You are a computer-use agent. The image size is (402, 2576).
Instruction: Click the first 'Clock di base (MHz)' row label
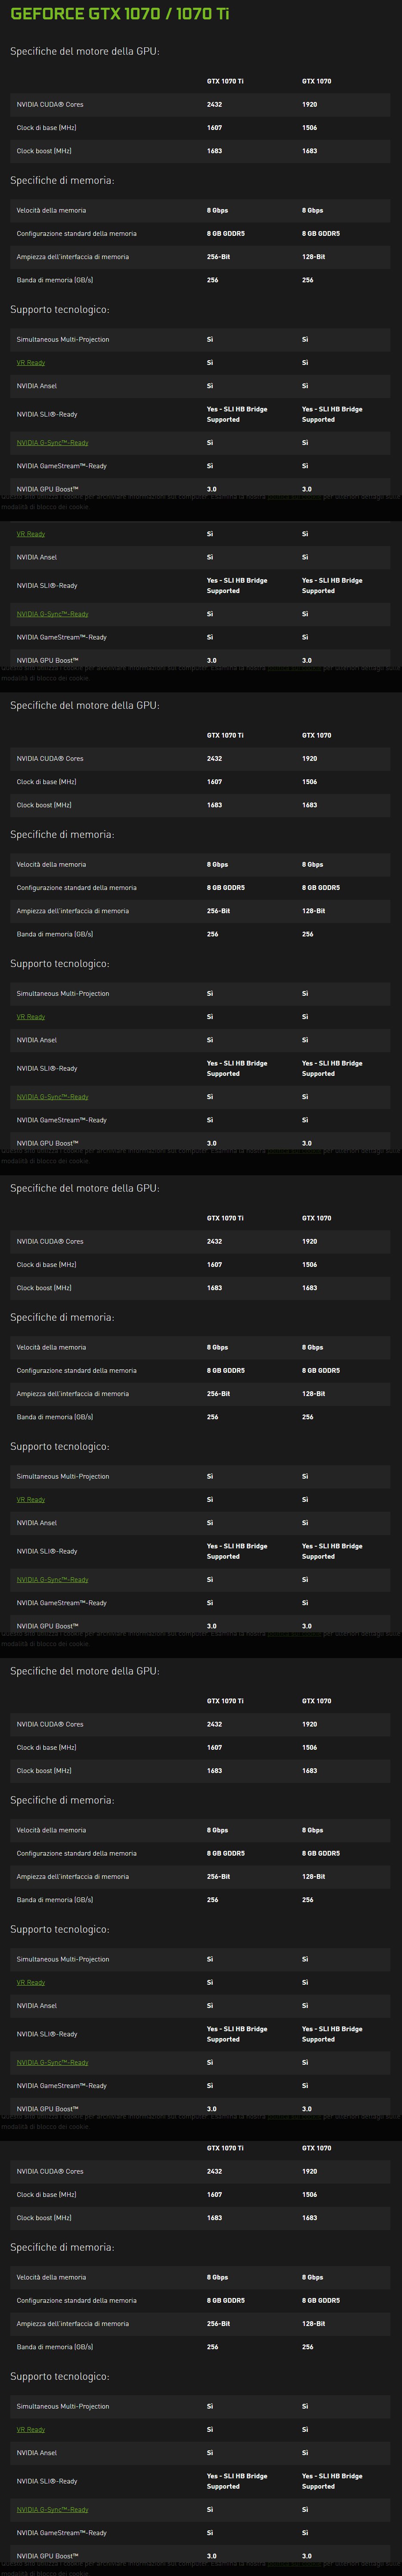pyautogui.click(x=46, y=128)
